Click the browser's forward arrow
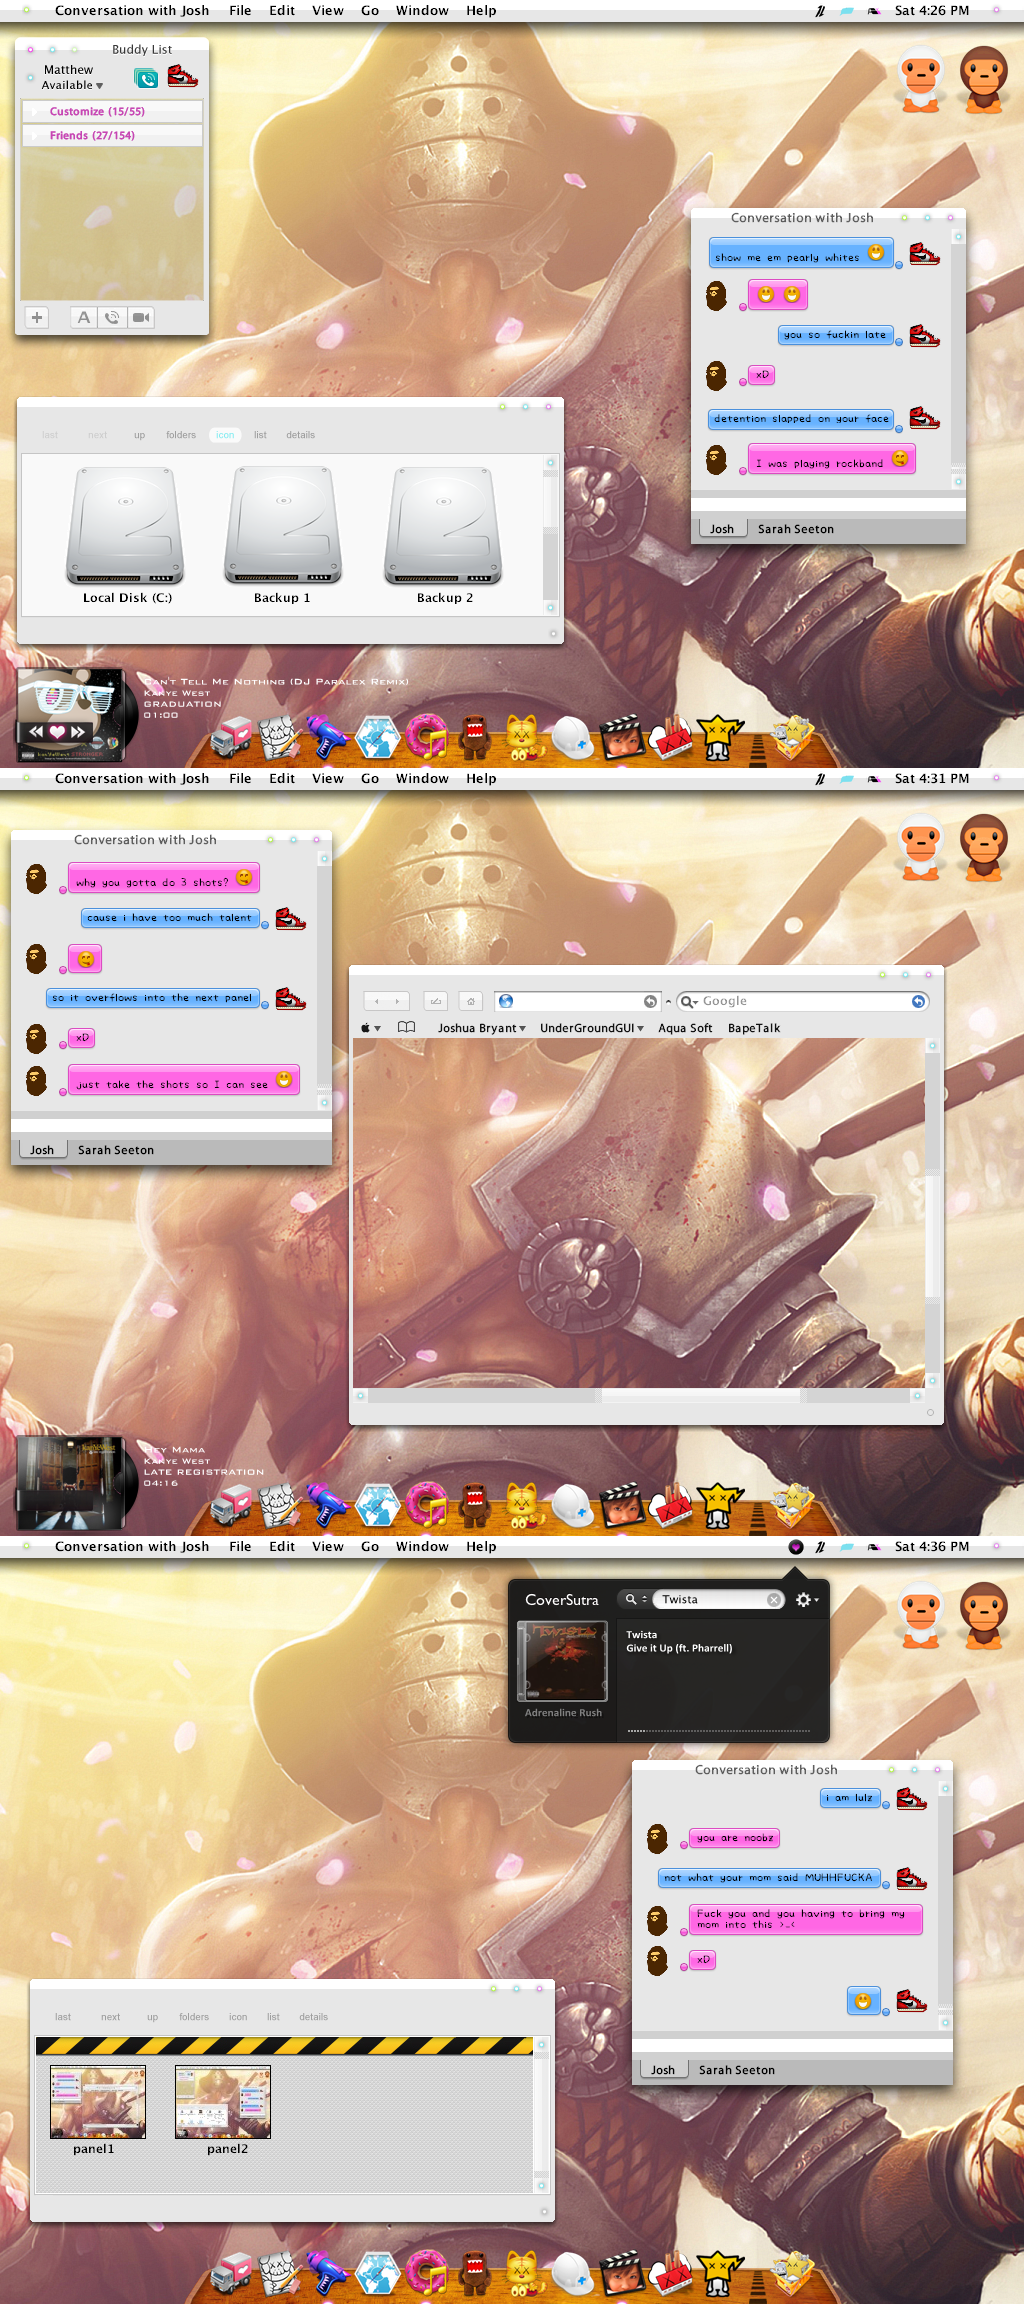 click(x=398, y=1001)
